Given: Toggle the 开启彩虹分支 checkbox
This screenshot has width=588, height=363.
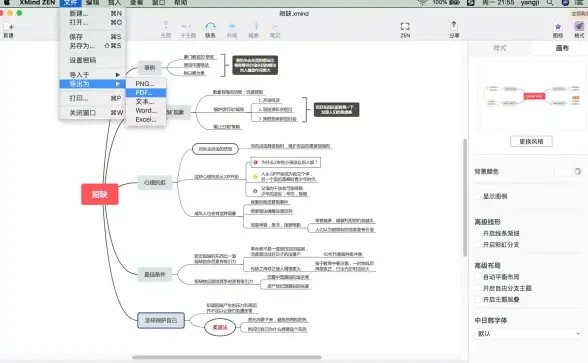Looking at the screenshot, I should (478, 244).
